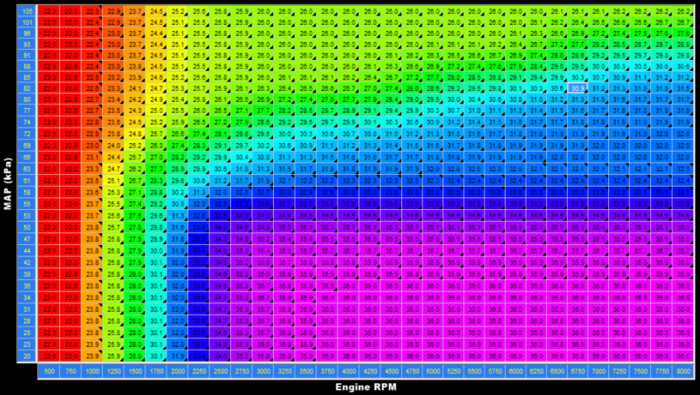Screen dimensions: 700x395
Task: Select the 22.0 cell at 20 kPa, 500 RPM
Action: 50,356
